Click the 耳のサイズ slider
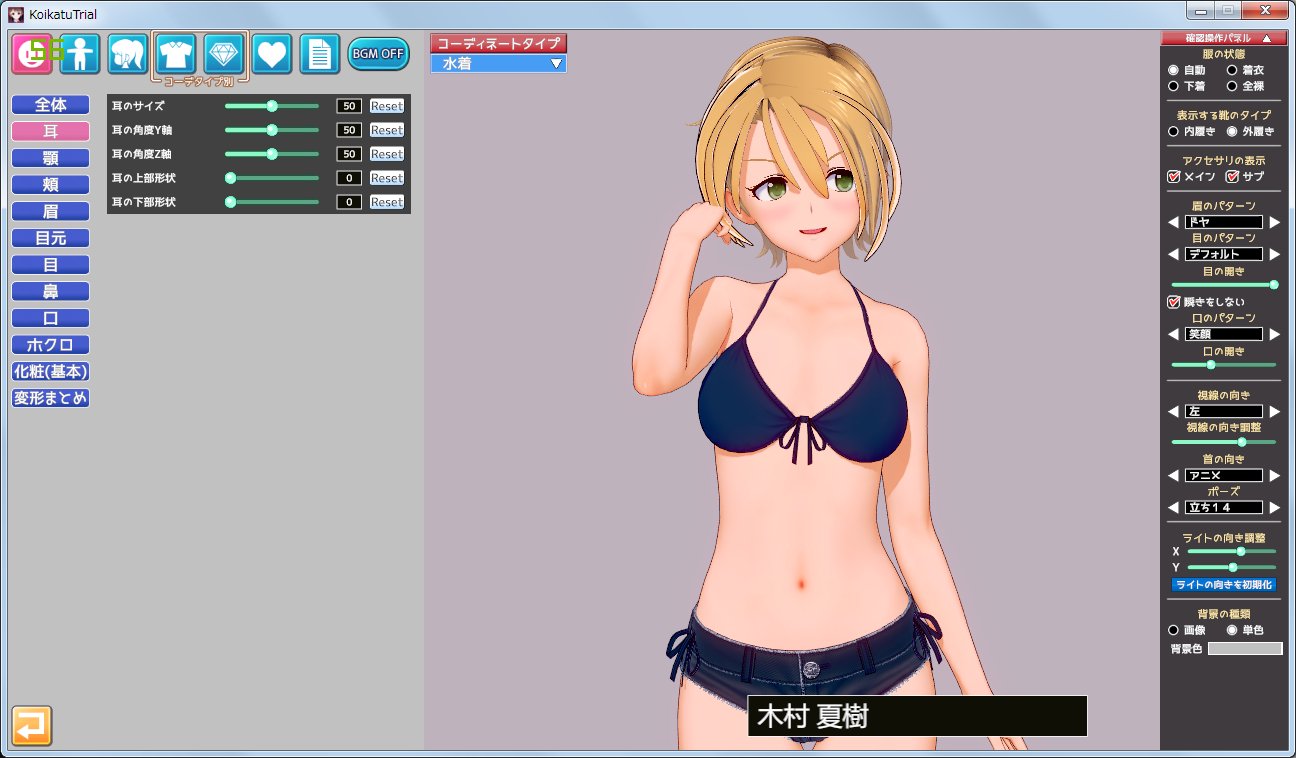This screenshot has width=1296, height=758. pos(272,106)
